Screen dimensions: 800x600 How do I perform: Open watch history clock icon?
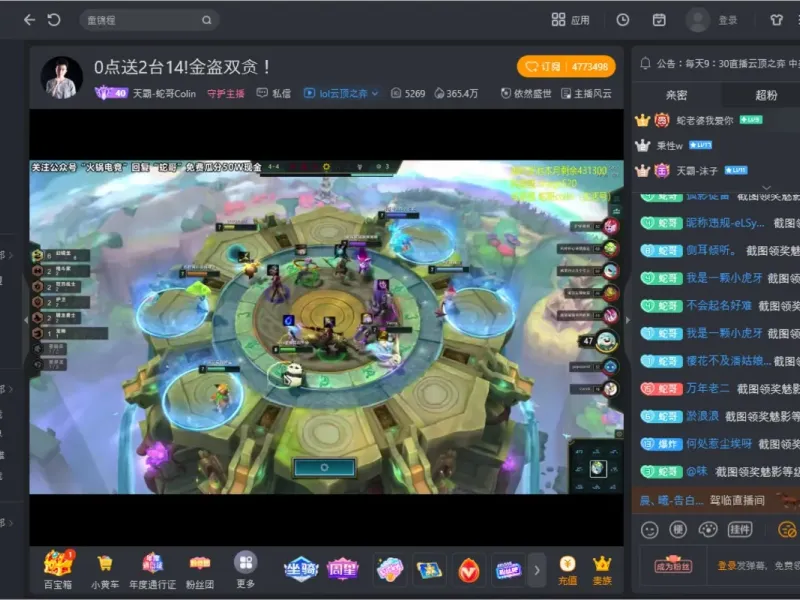(622, 20)
